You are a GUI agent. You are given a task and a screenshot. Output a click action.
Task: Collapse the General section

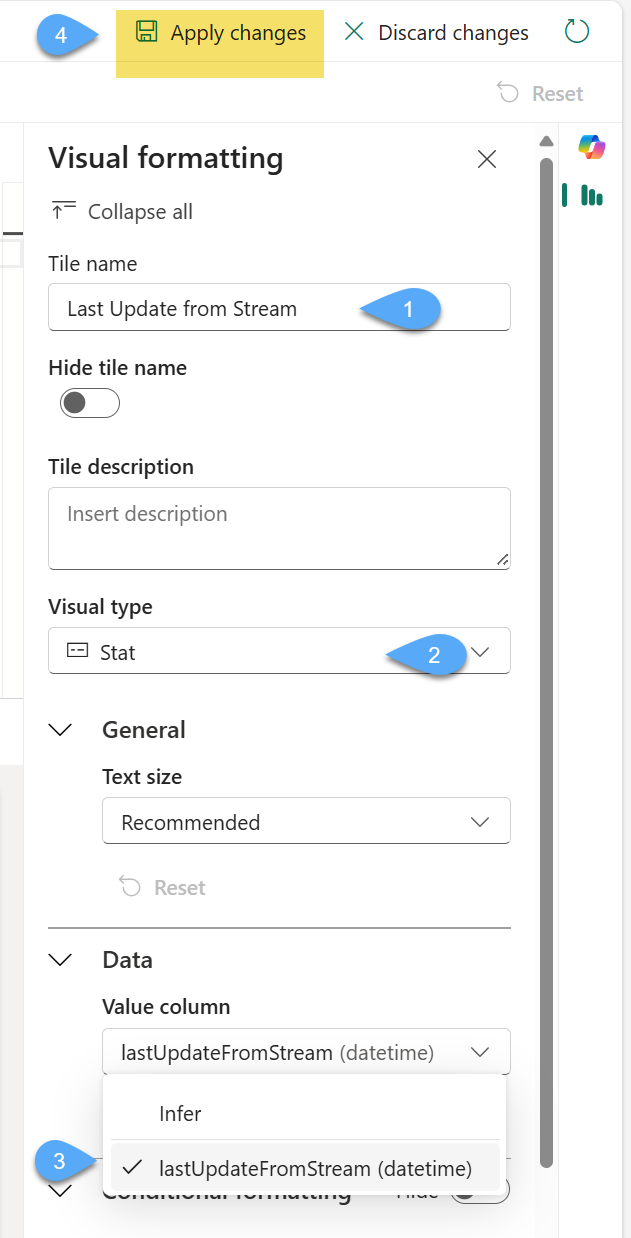click(x=61, y=730)
